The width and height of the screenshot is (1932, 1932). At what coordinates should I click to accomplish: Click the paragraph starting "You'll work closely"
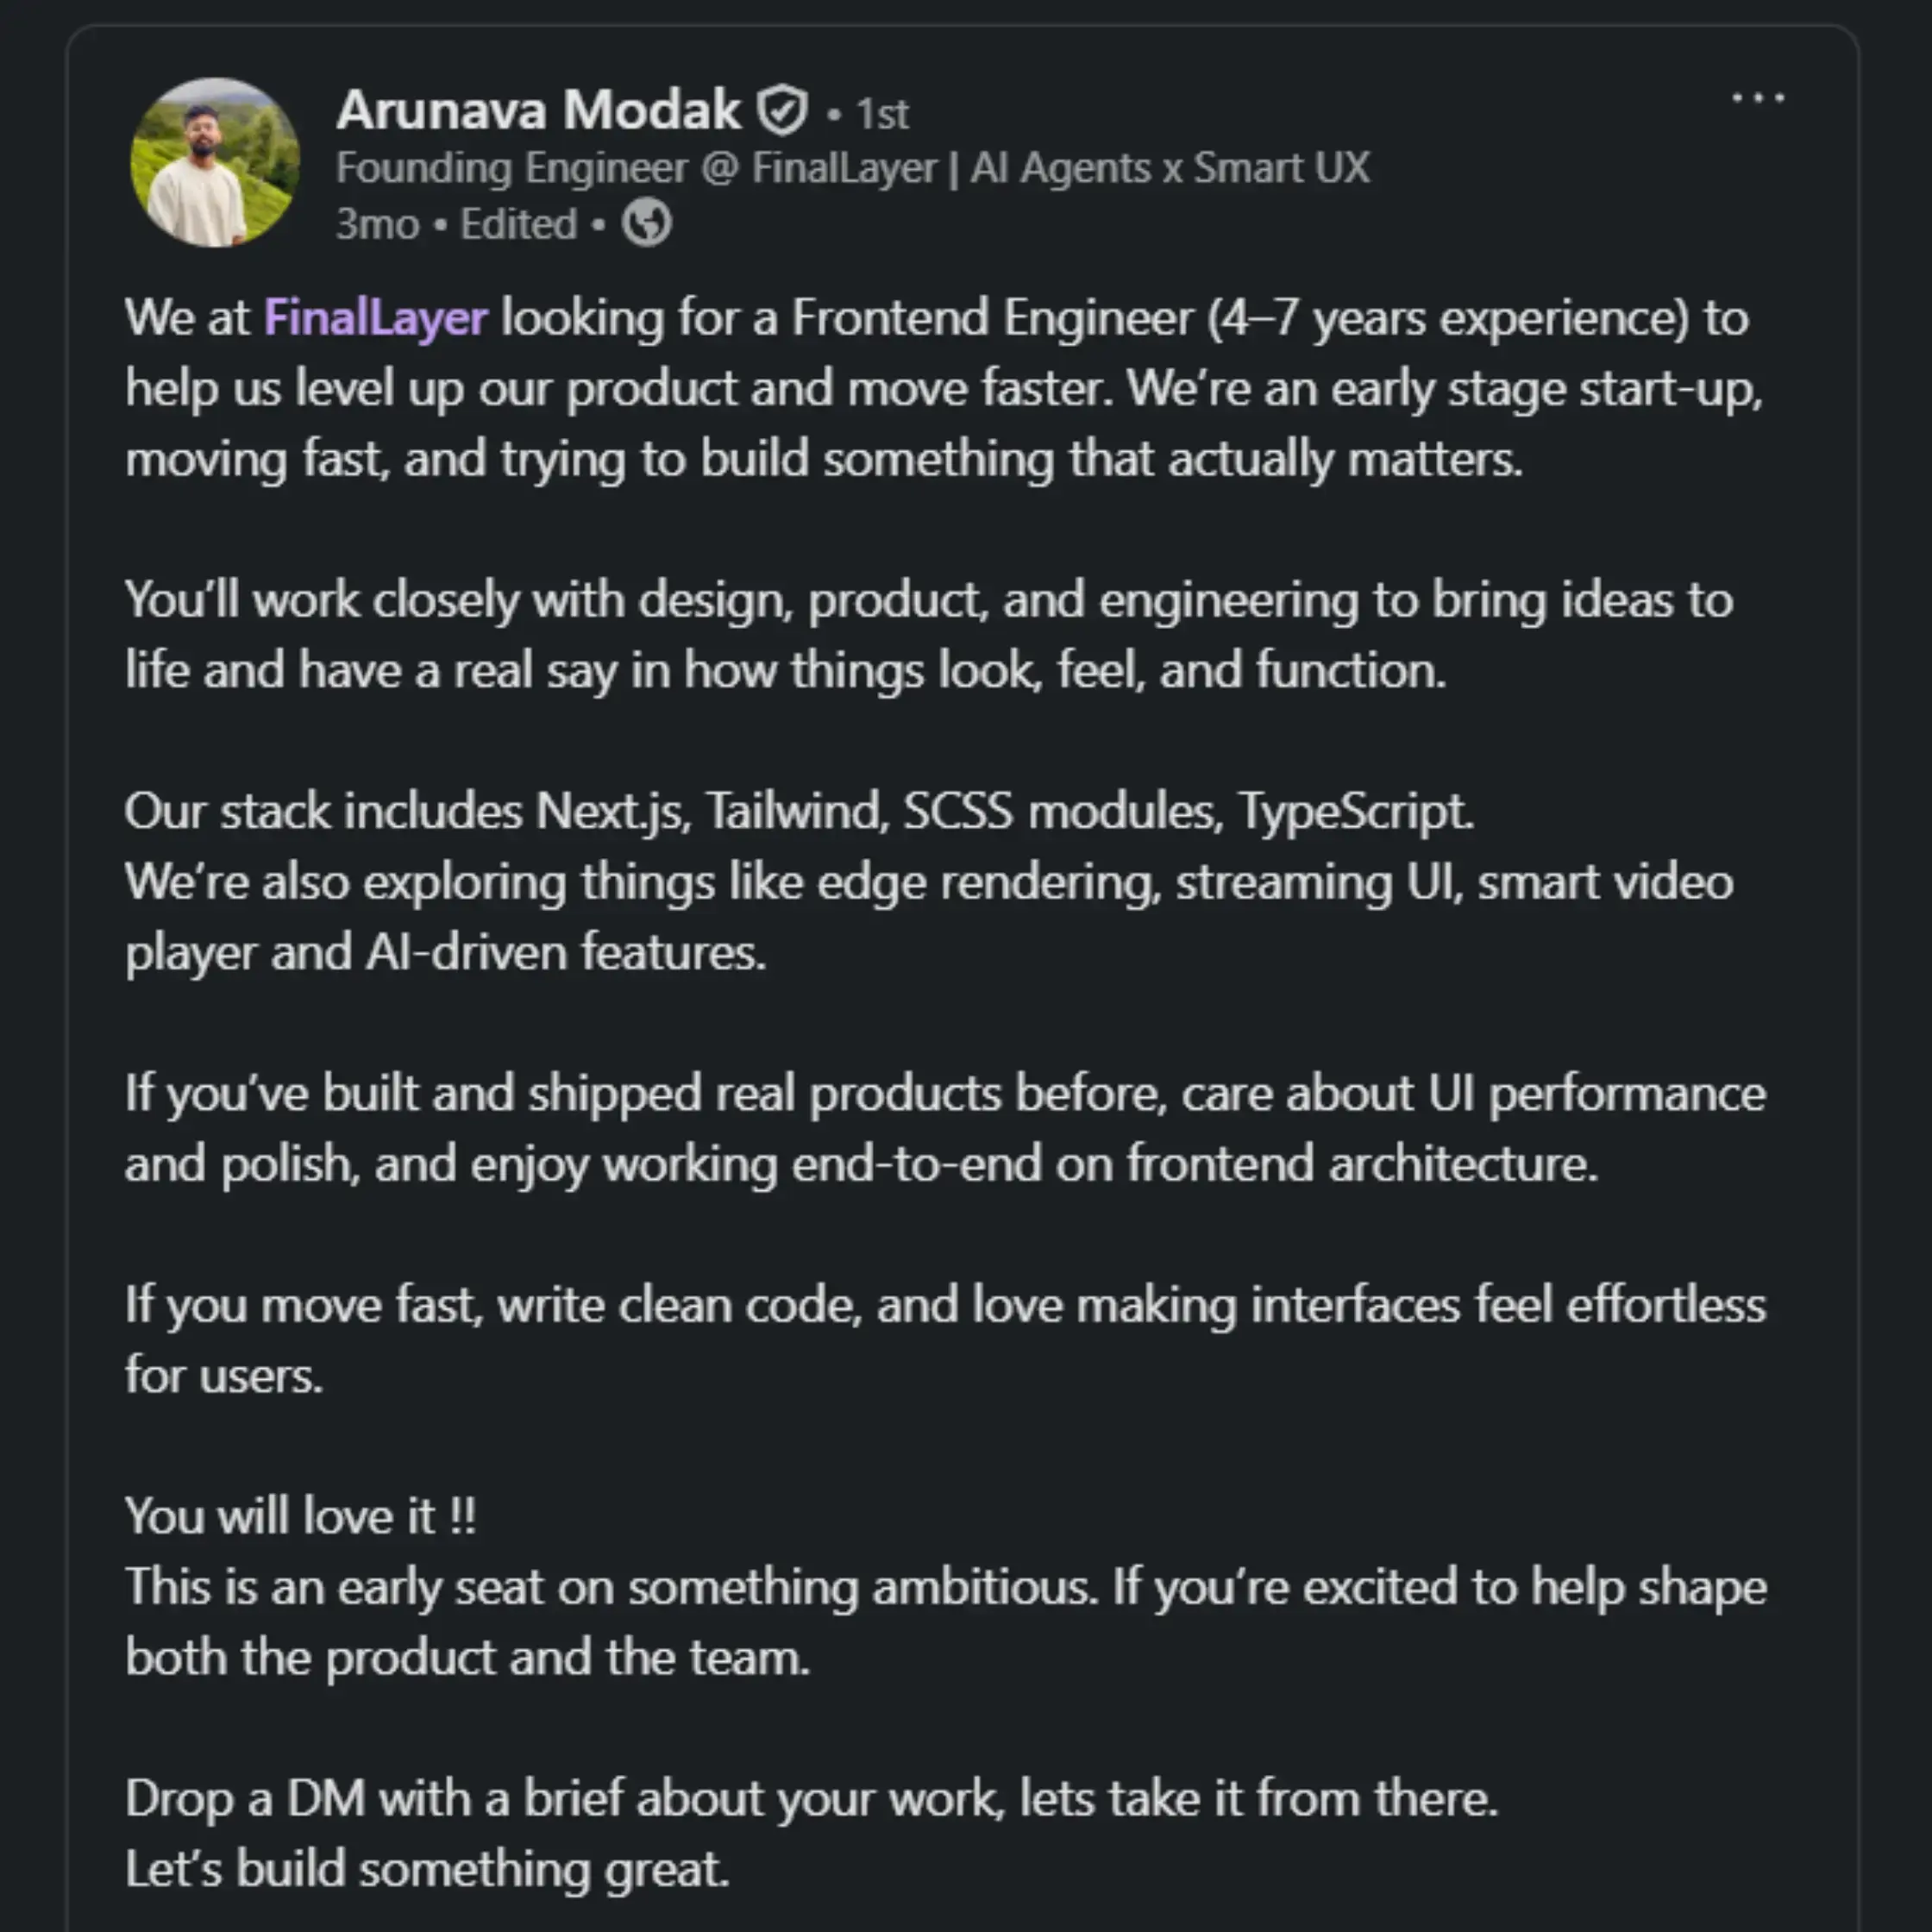pyautogui.click(x=928, y=634)
